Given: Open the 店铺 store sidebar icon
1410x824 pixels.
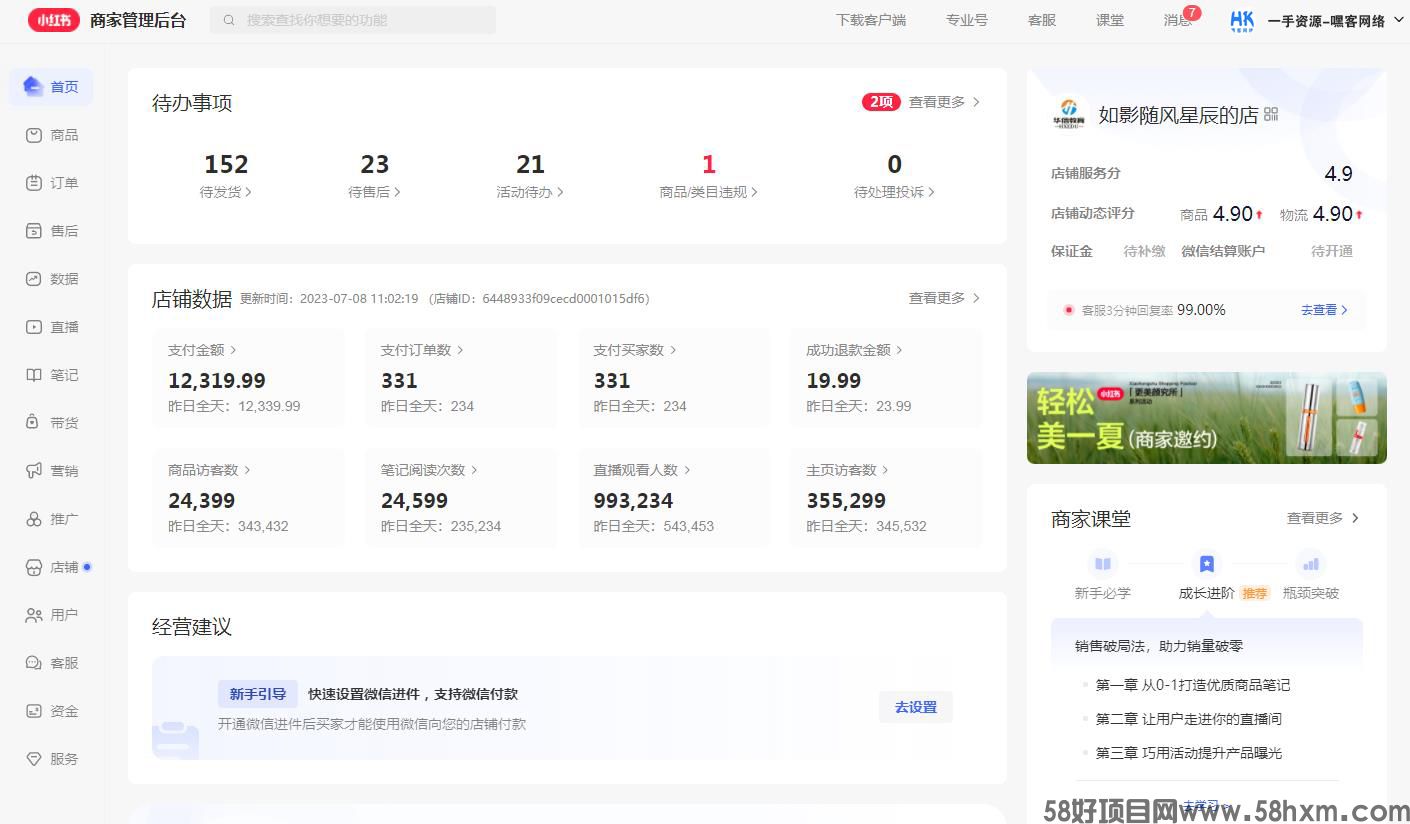Looking at the screenshot, I should click(33, 566).
